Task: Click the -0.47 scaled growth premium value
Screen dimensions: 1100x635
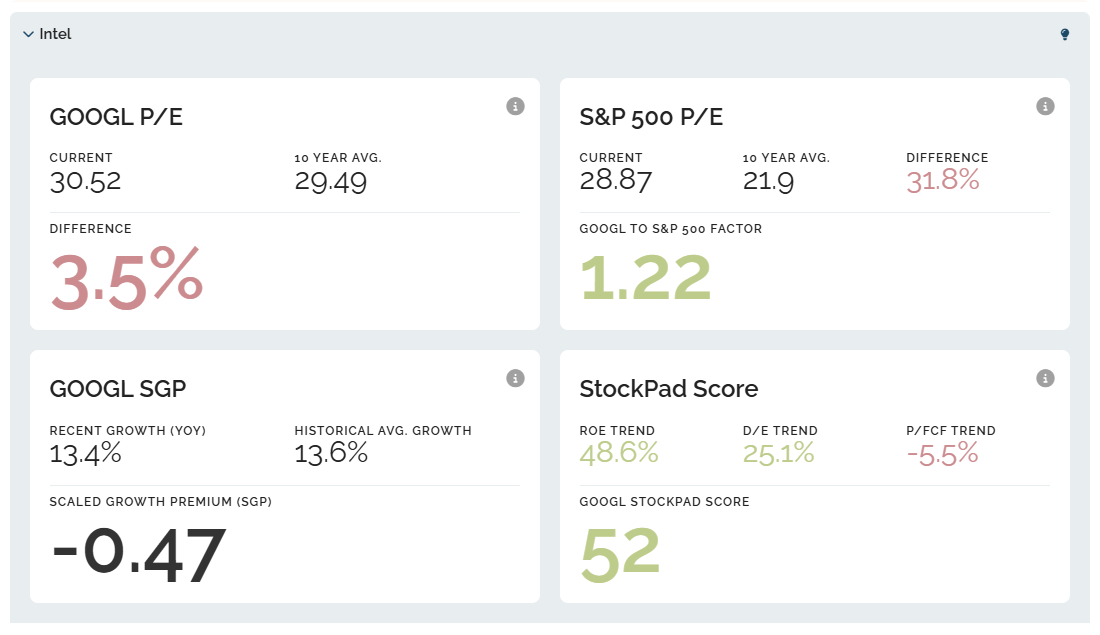Action: 138,553
